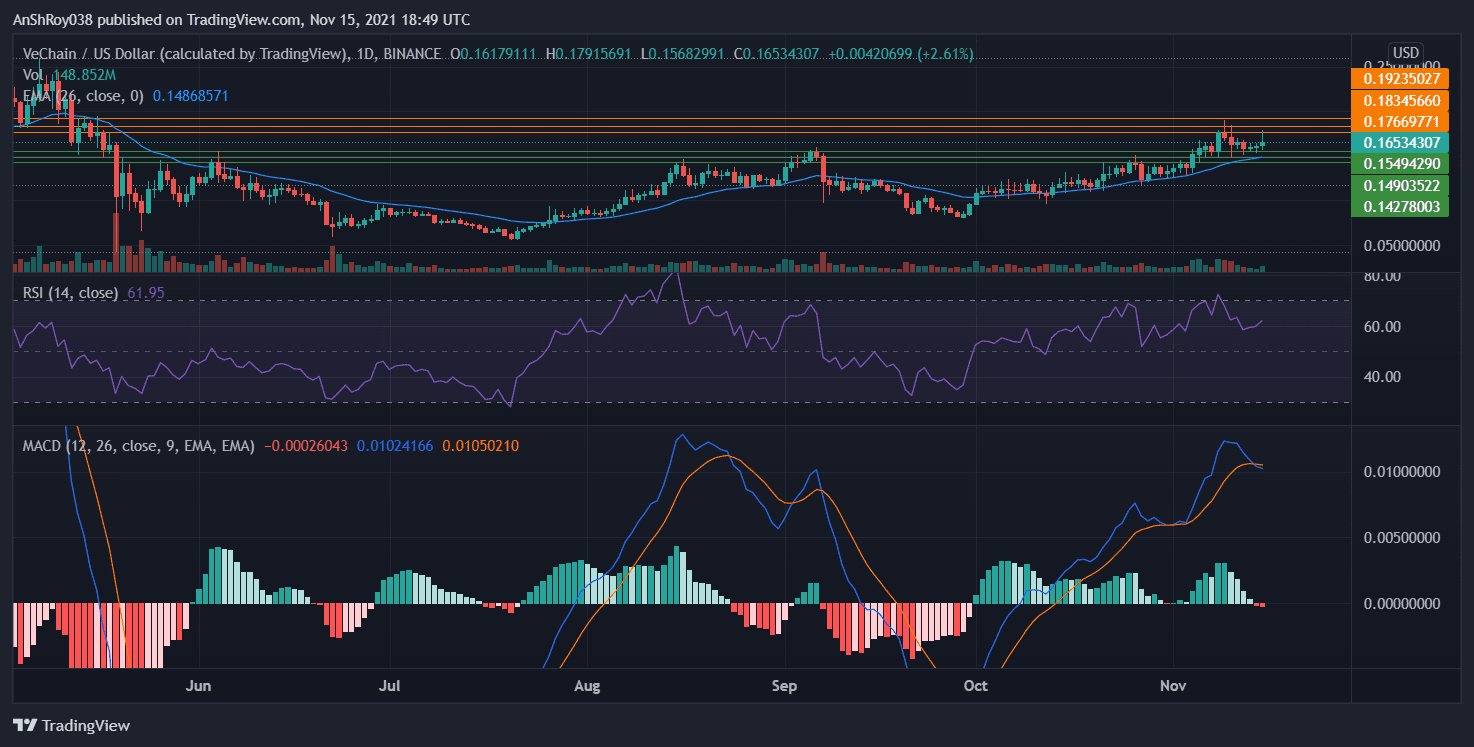Click the blue EMA value 0.14868571
This screenshot has width=1474, height=747.
190,97
